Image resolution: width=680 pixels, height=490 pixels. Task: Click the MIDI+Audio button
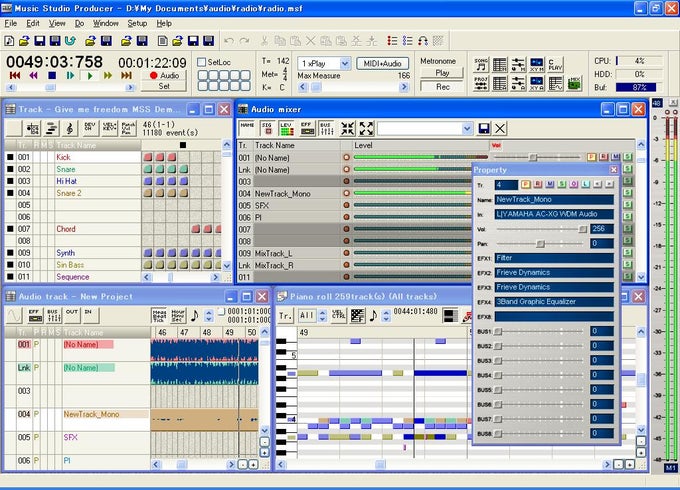pos(382,63)
